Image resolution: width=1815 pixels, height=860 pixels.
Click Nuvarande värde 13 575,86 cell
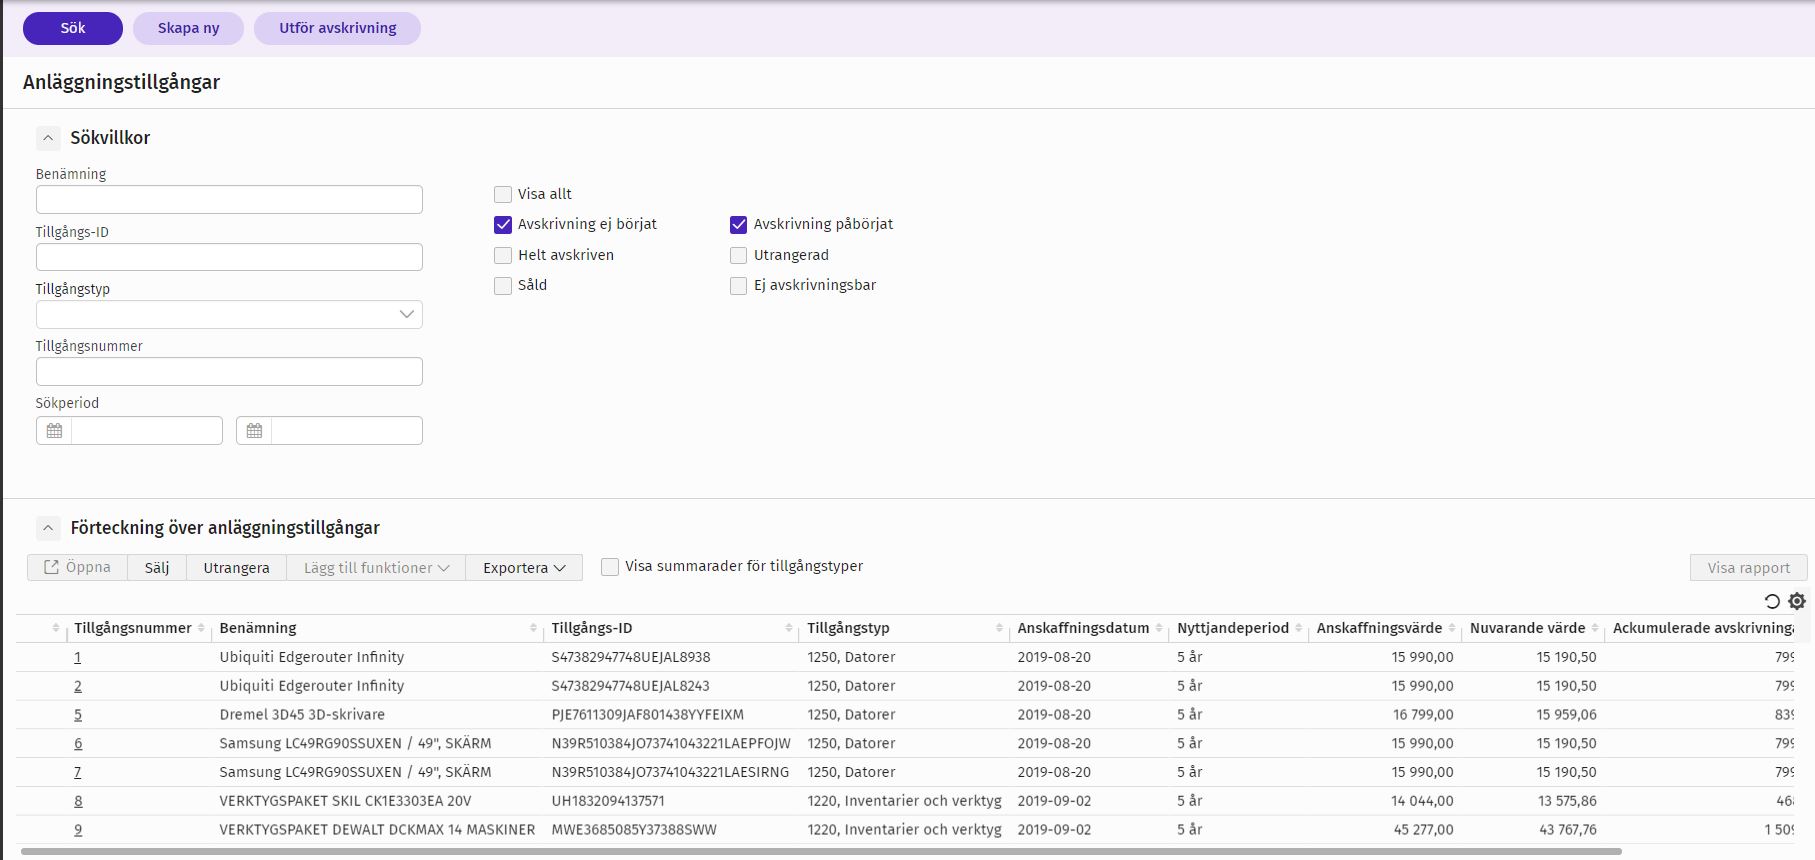pyautogui.click(x=1567, y=801)
